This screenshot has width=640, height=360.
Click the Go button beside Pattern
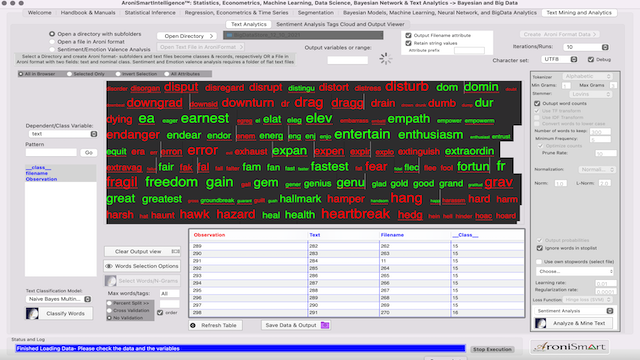(89, 153)
